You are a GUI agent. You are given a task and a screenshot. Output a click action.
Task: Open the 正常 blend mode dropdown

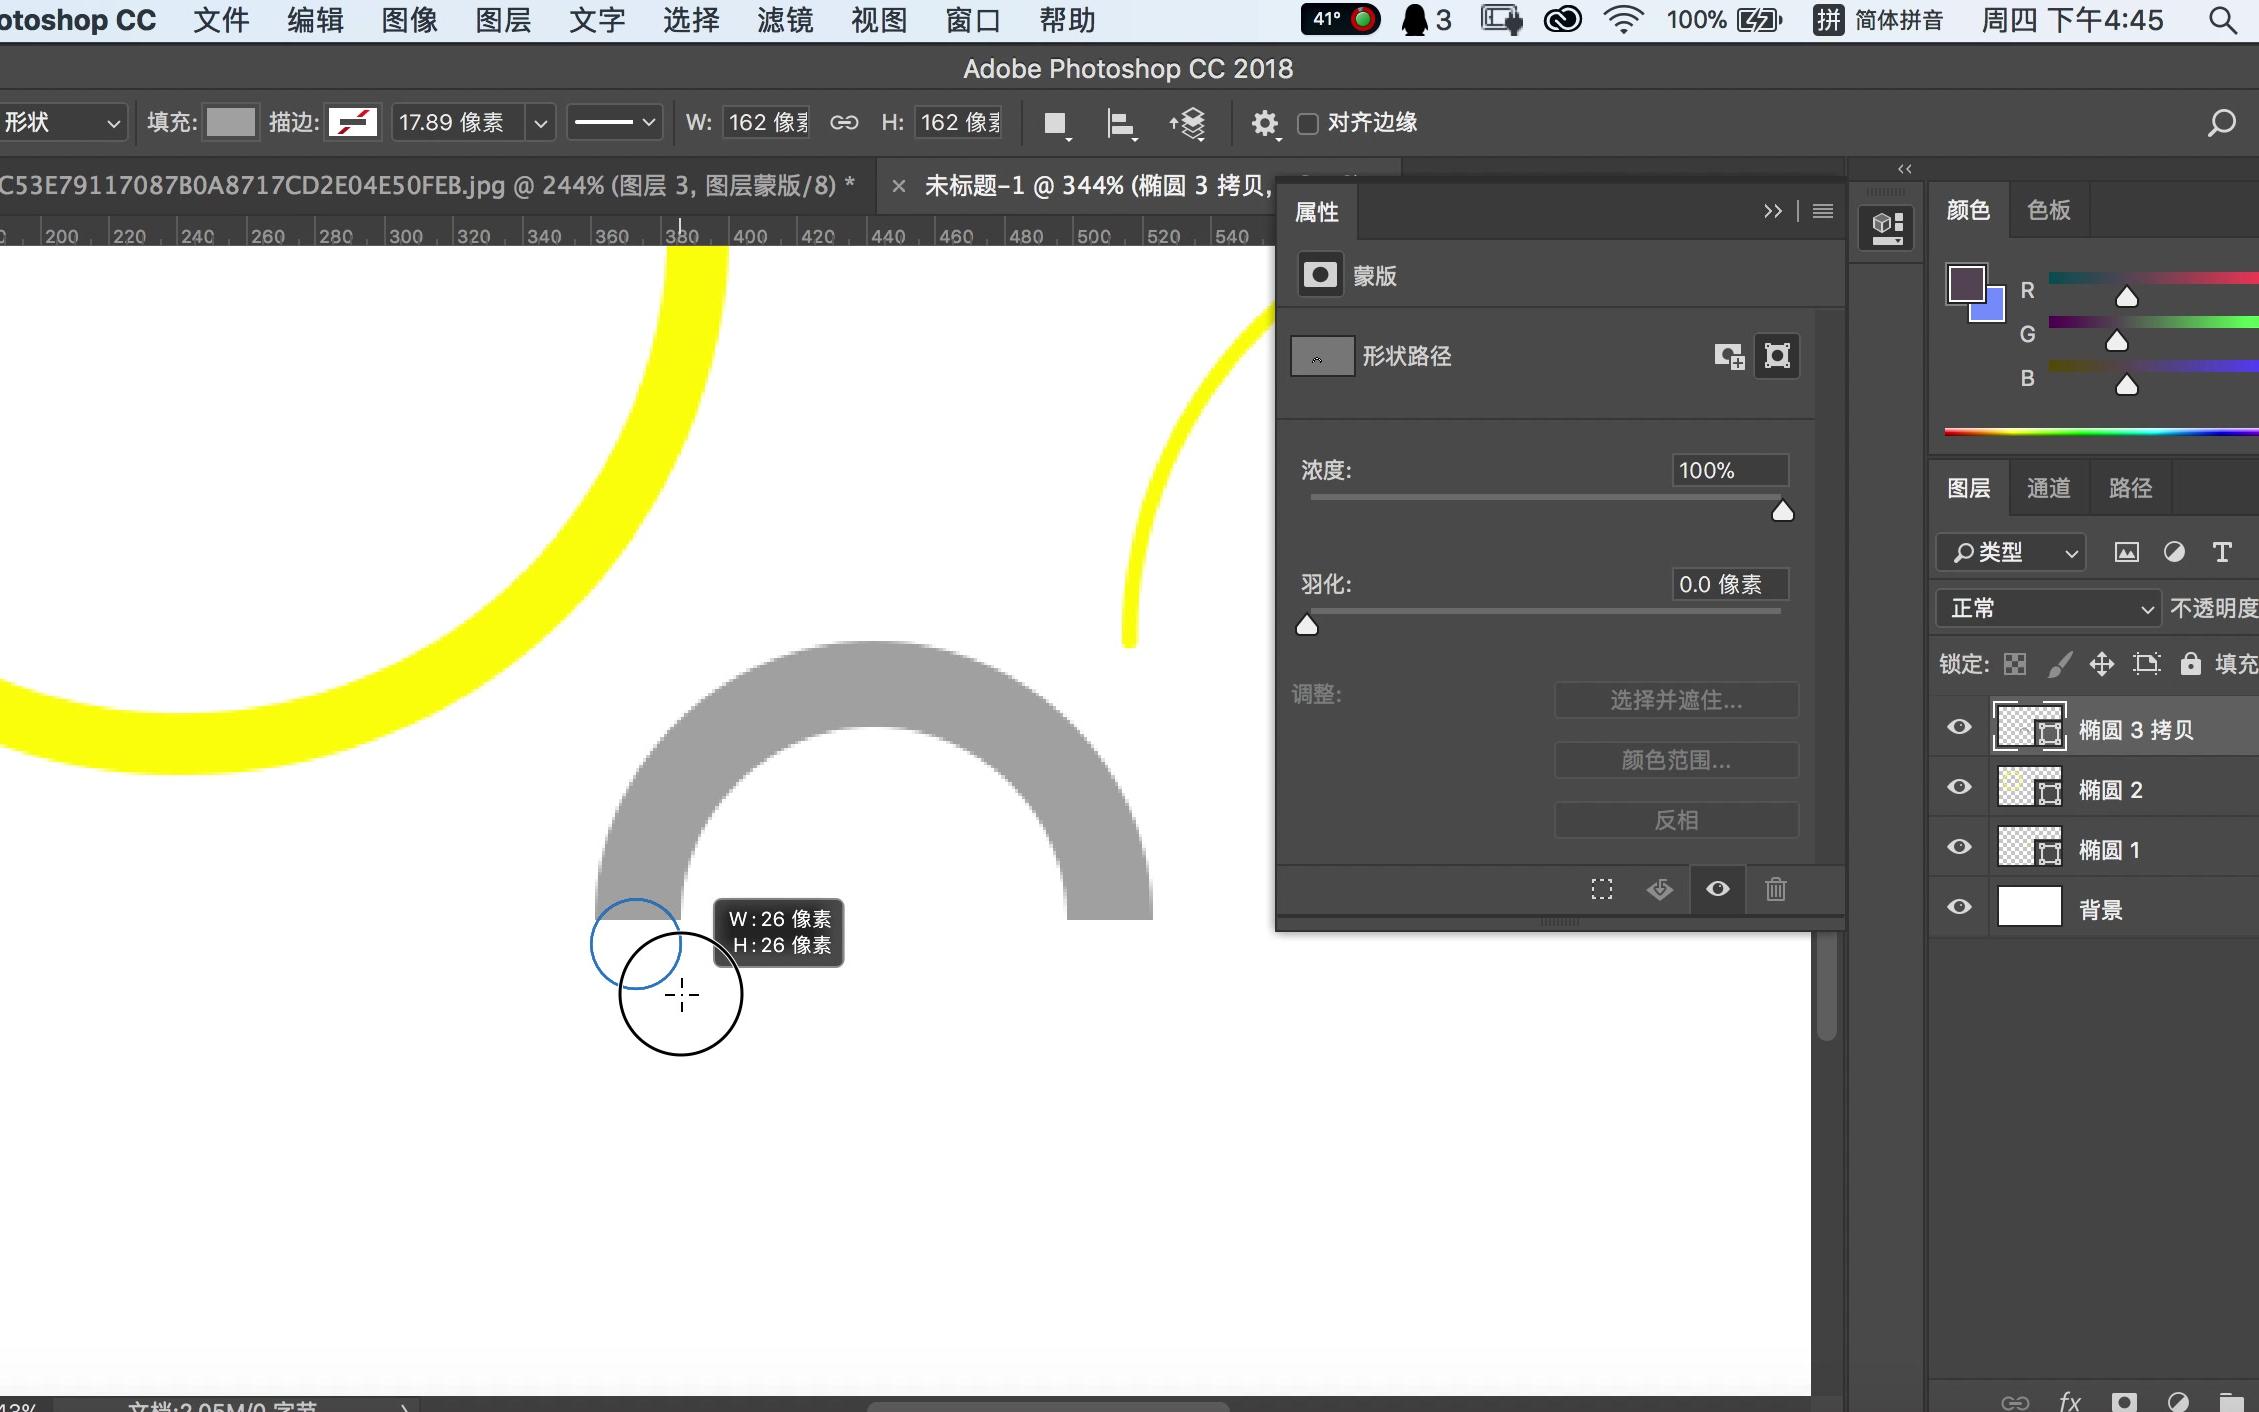click(2049, 608)
